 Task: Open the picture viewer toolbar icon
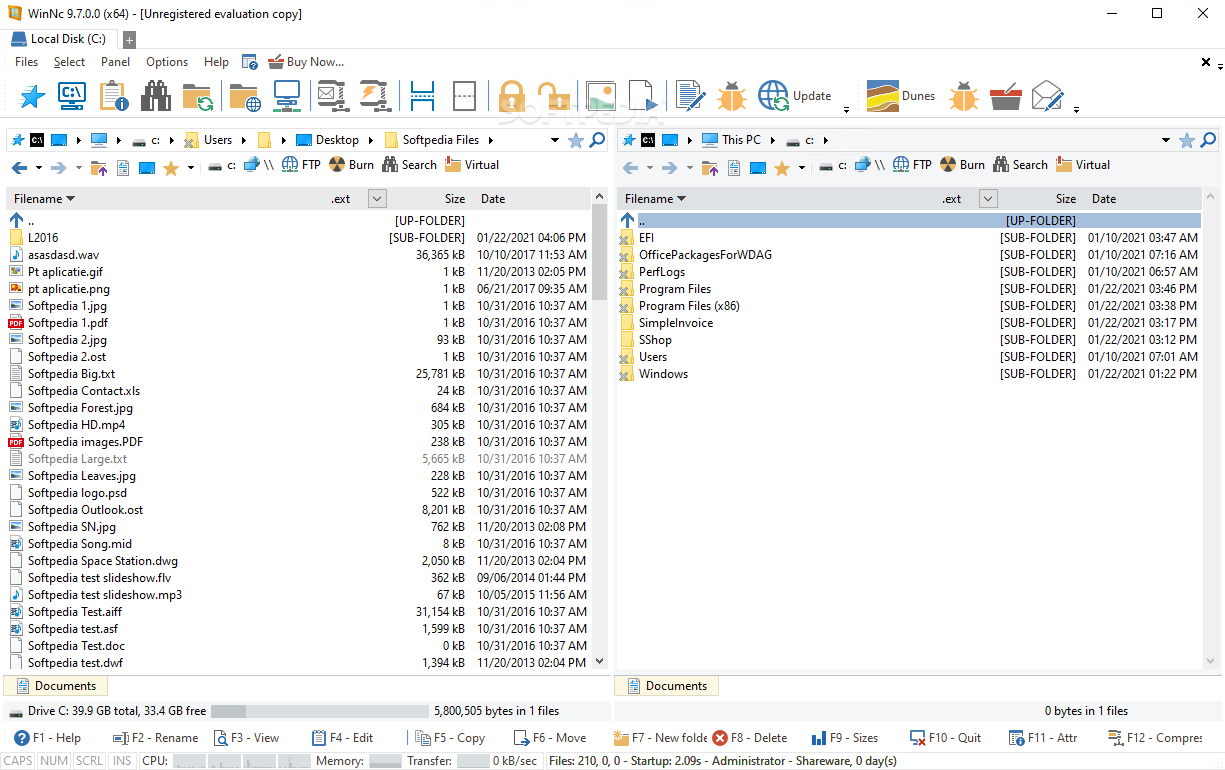point(600,96)
